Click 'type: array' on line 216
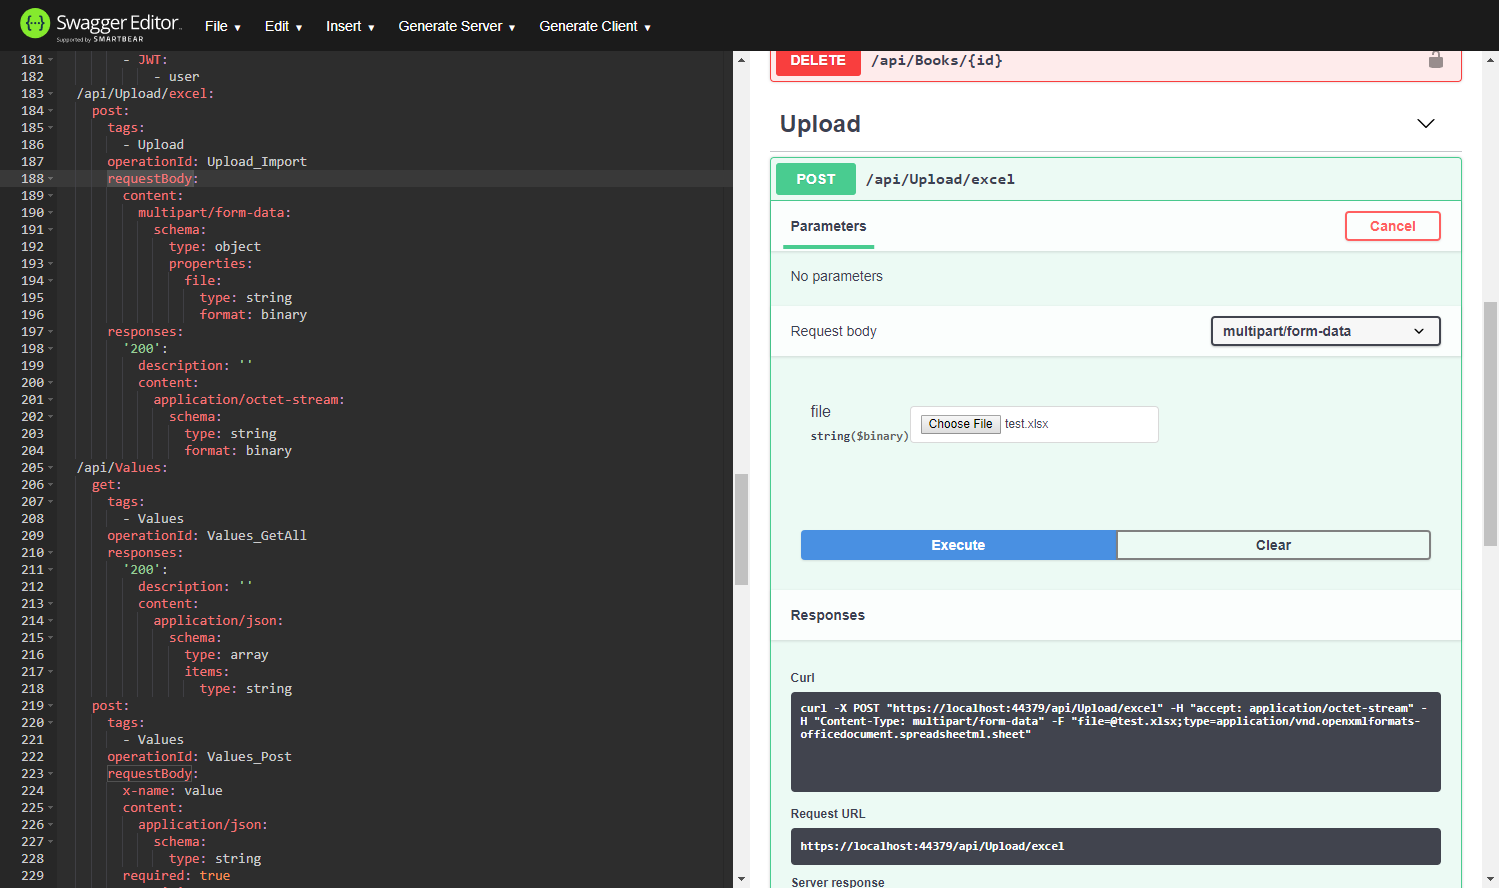 (226, 655)
